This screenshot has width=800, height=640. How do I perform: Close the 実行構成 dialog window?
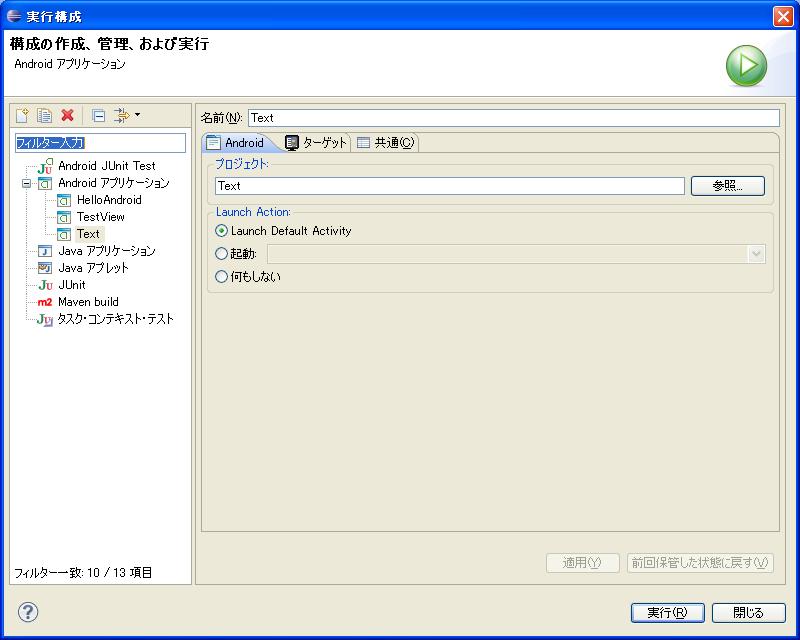[x=783, y=16]
